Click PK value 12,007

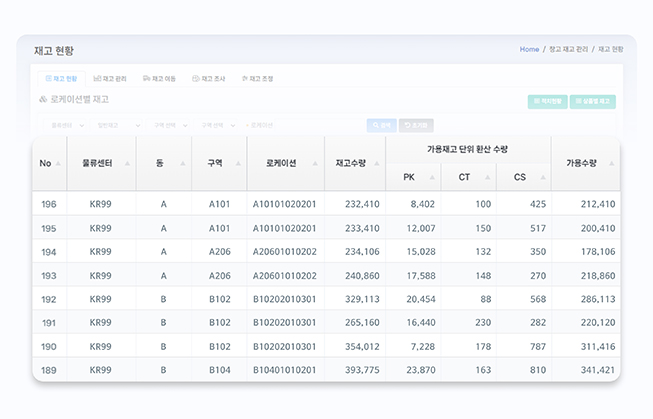(x=421, y=228)
